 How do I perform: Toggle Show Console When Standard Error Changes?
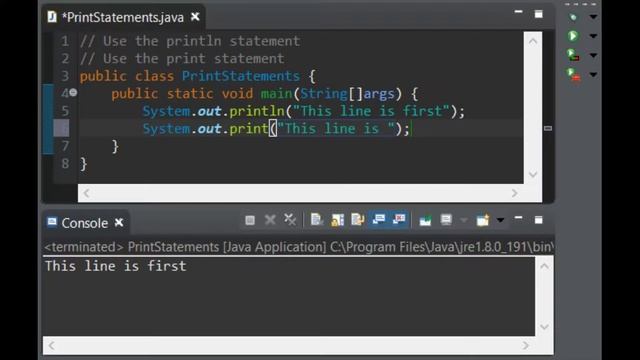pos(399,219)
